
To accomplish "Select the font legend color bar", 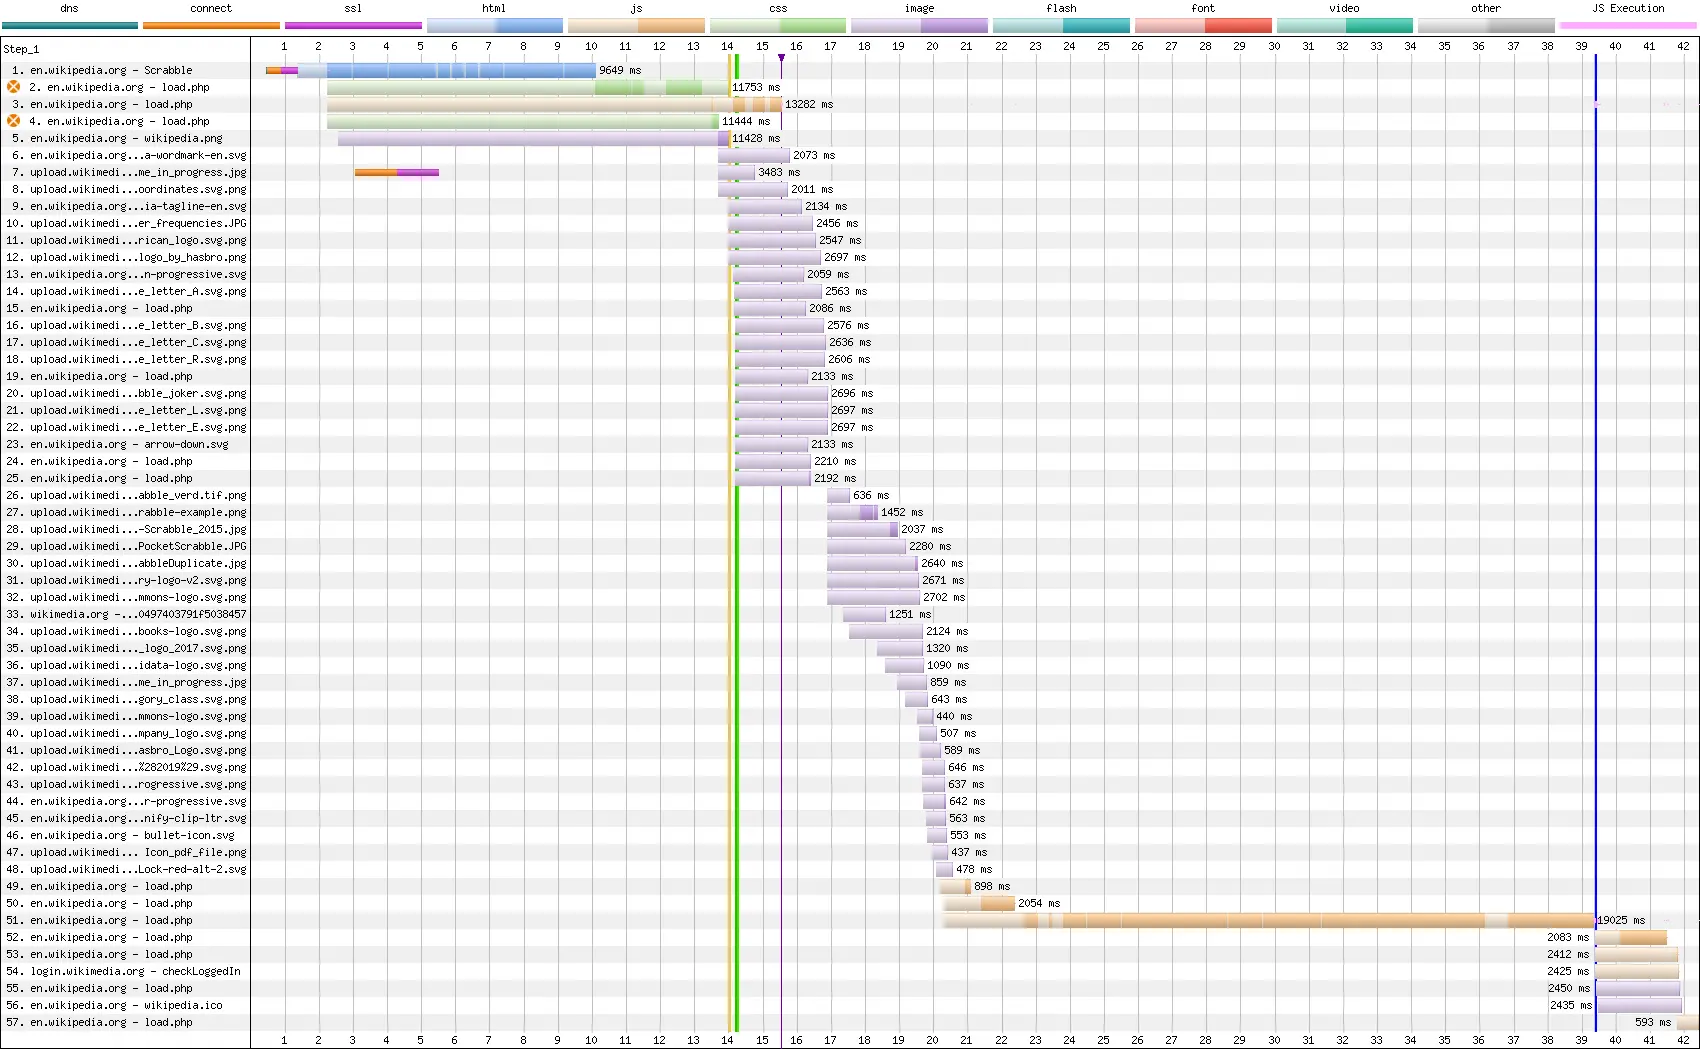I will (x=1203, y=25).
